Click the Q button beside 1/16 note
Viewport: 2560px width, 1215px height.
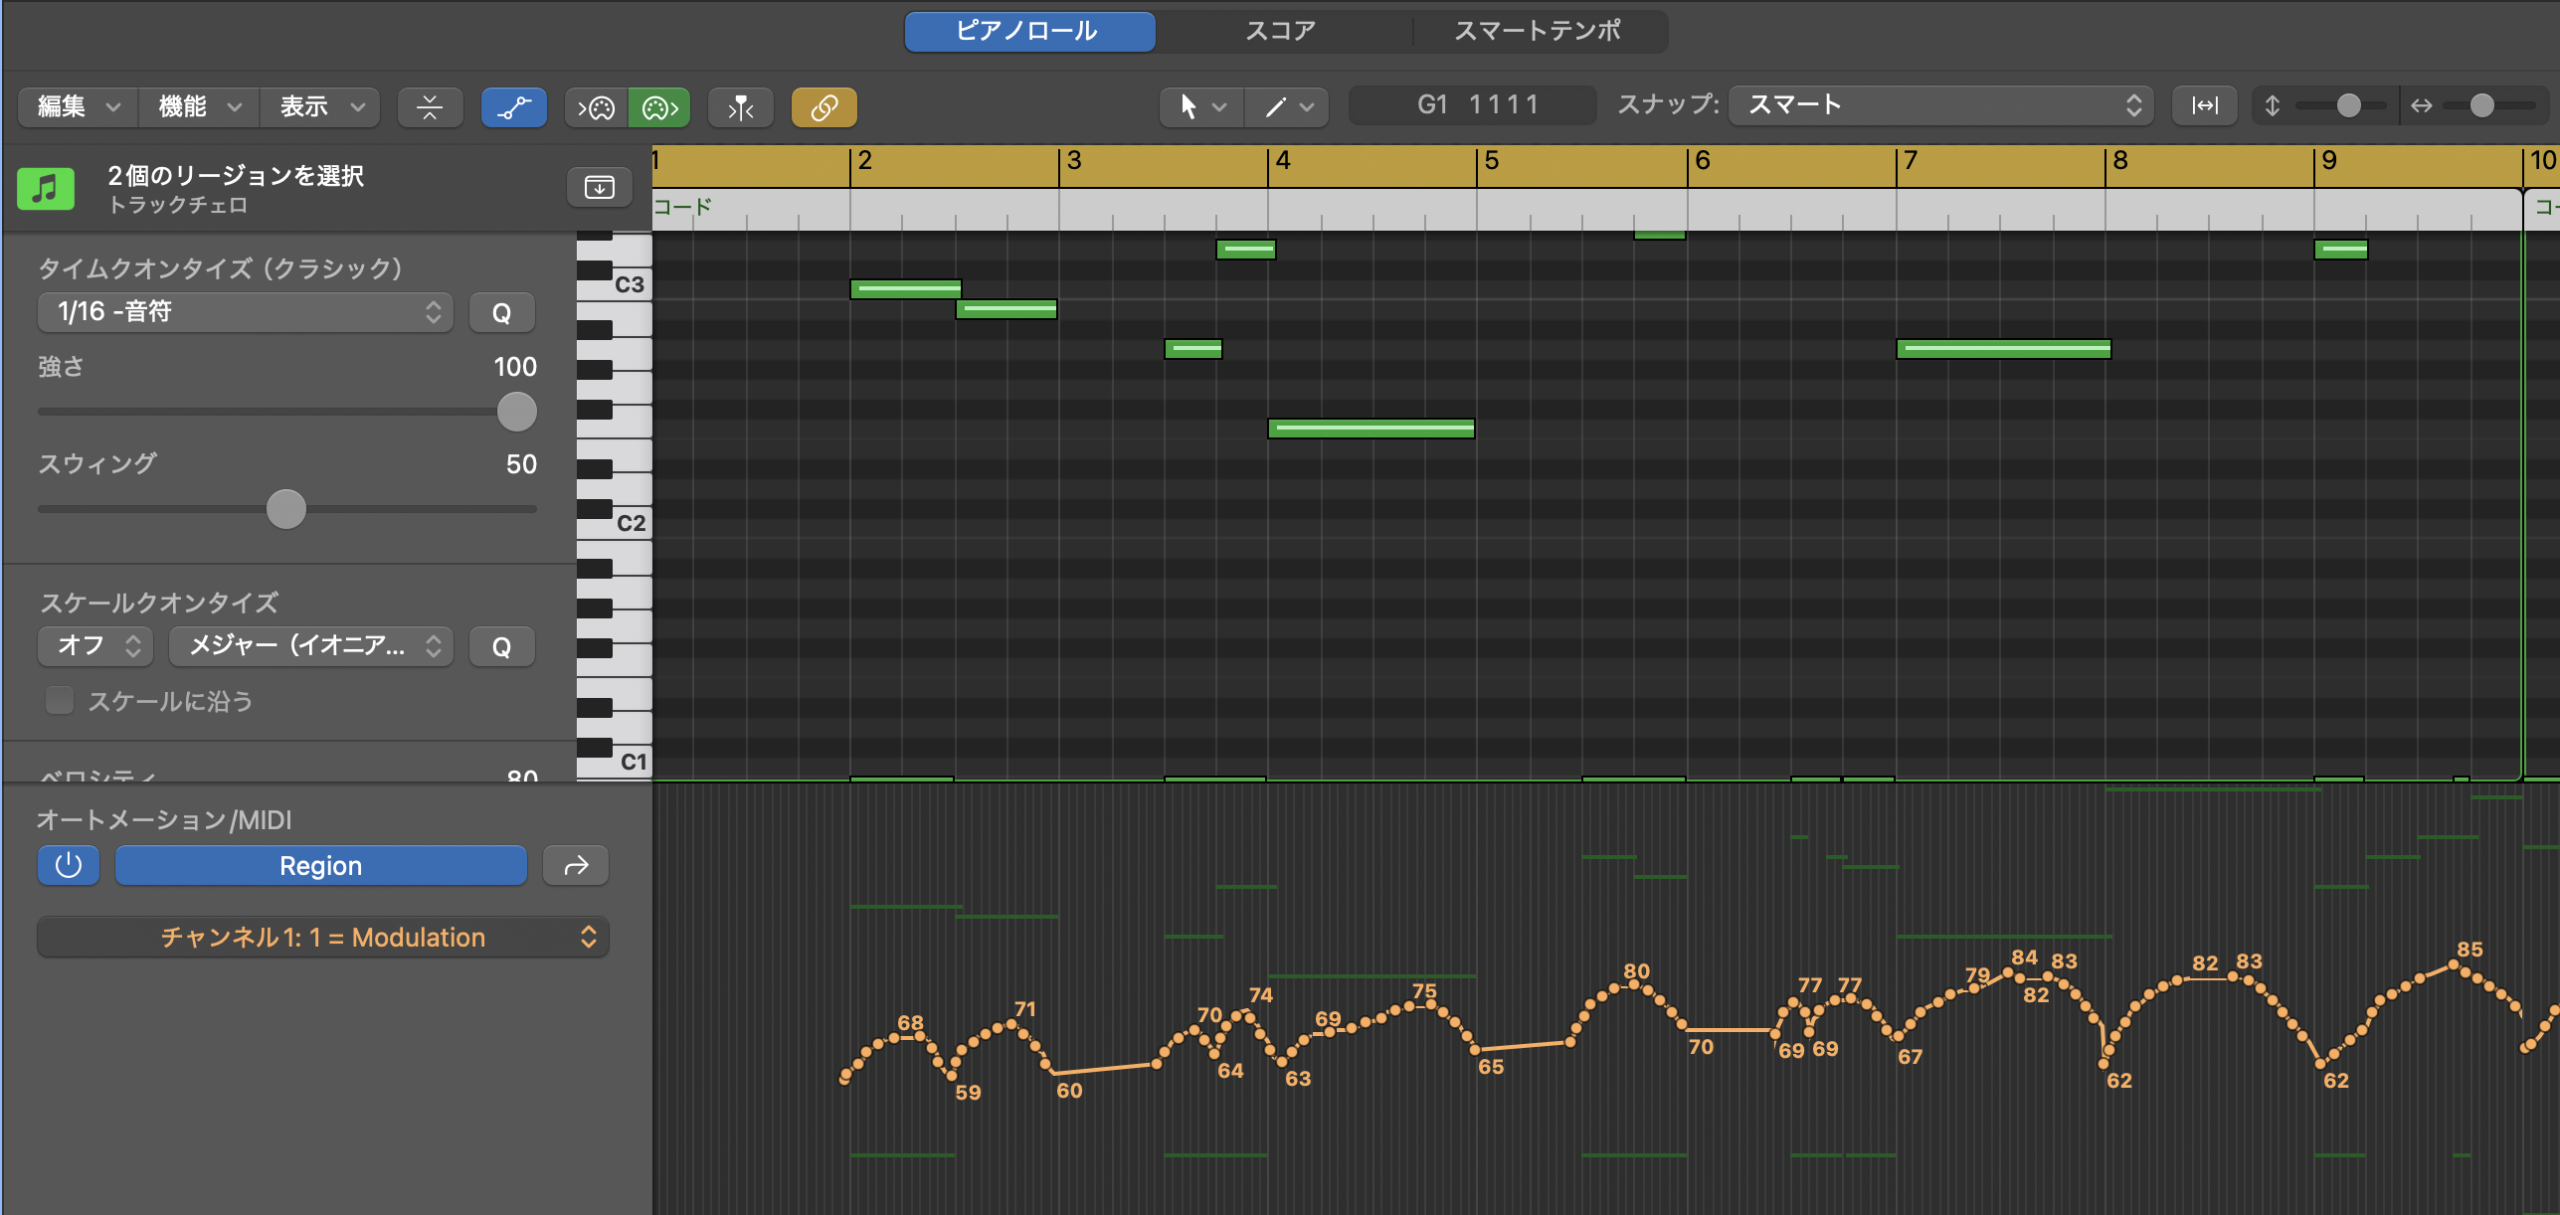pyautogui.click(x=502, y=312)
